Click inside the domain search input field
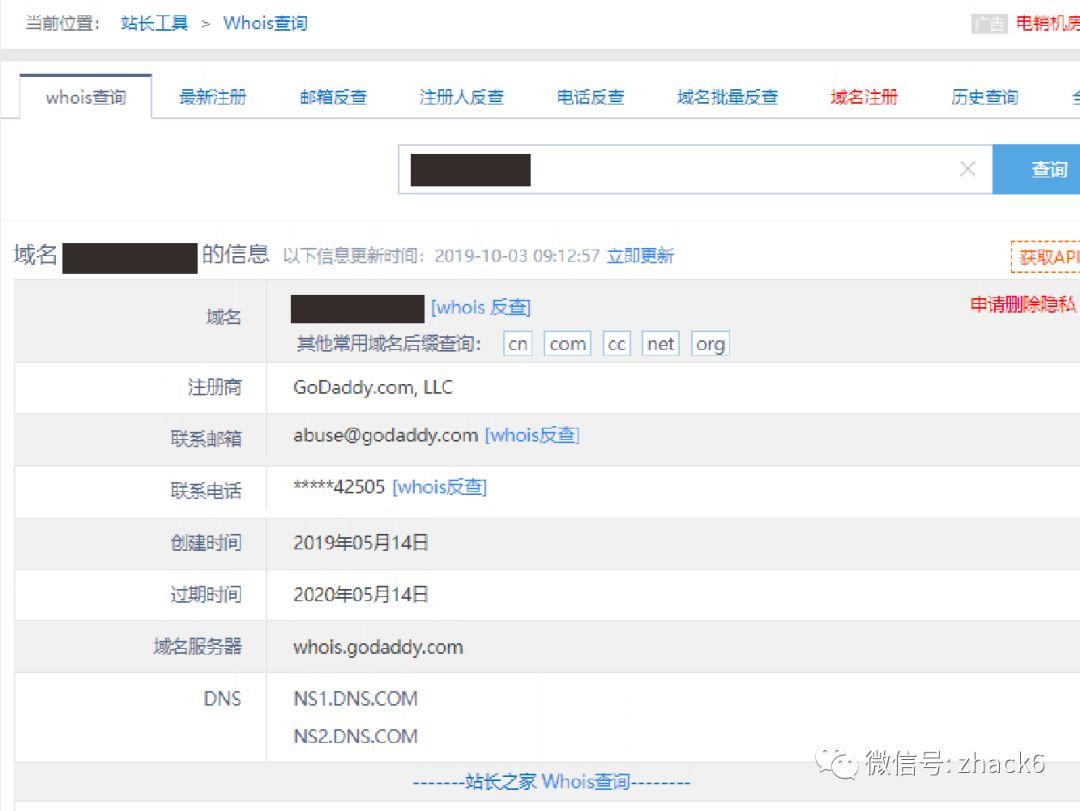The width and height of the screenshot is (1080, 811). click(700, 169)
